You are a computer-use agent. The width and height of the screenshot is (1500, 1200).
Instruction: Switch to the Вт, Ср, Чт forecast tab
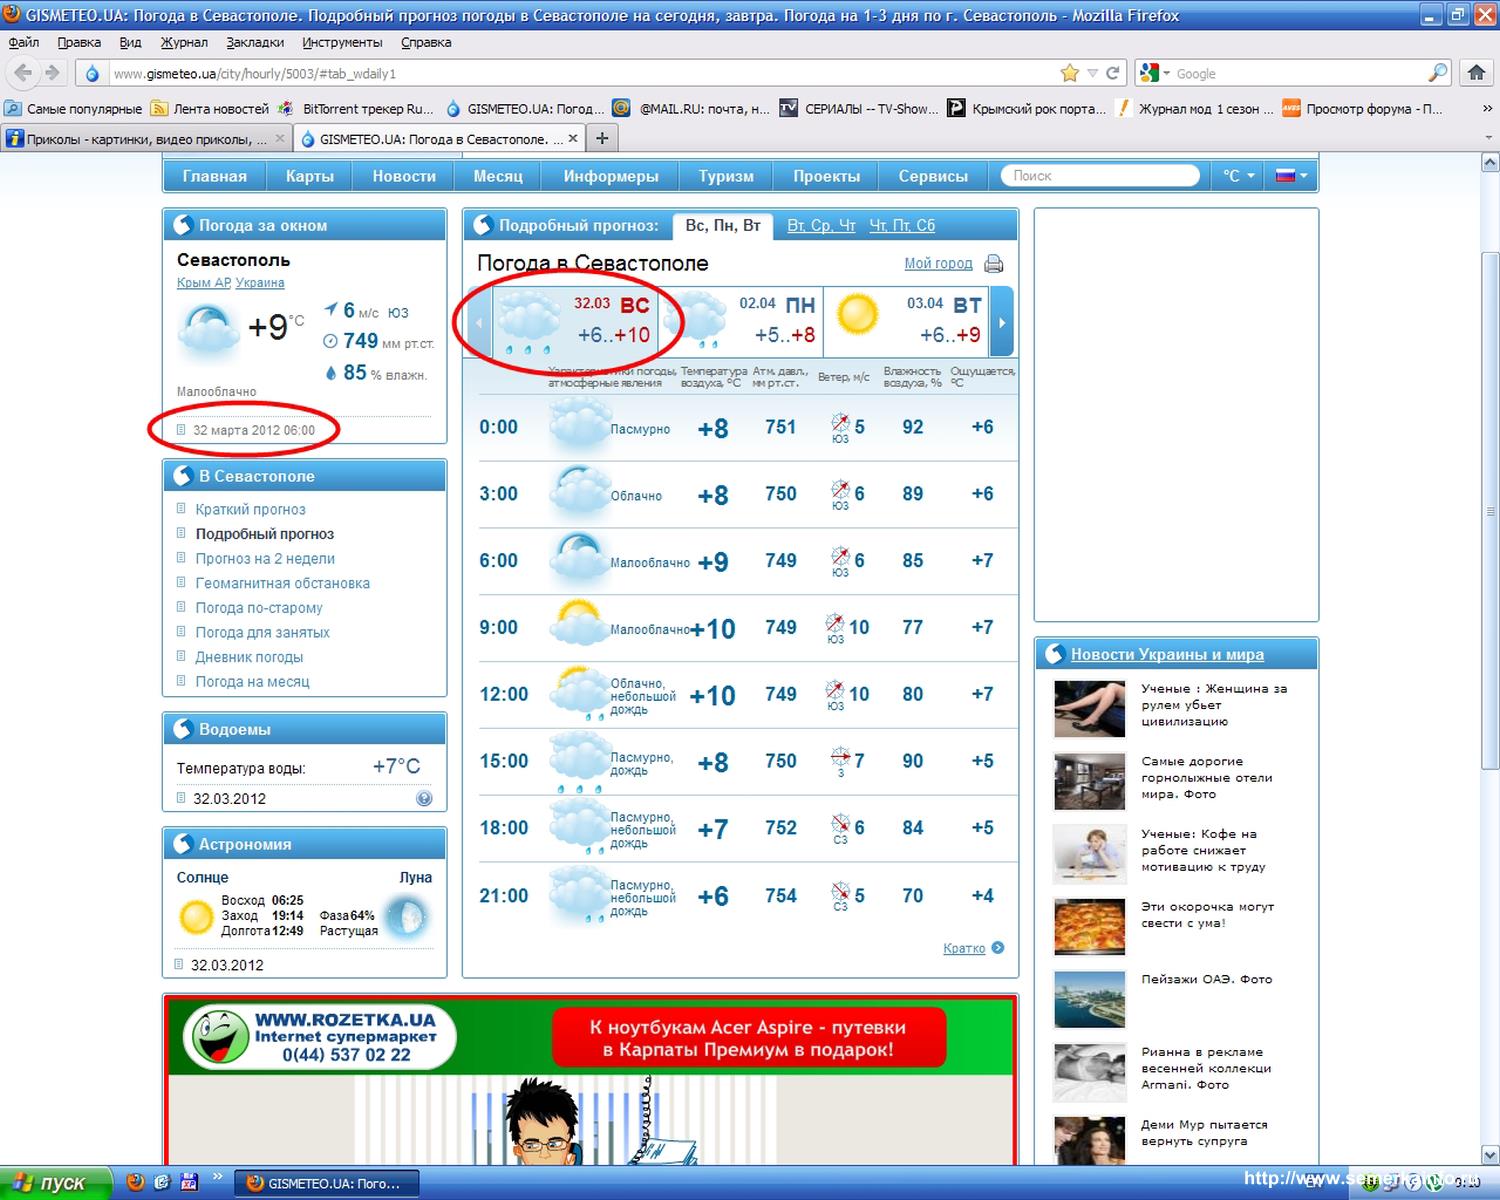click(x=820, y=226)
